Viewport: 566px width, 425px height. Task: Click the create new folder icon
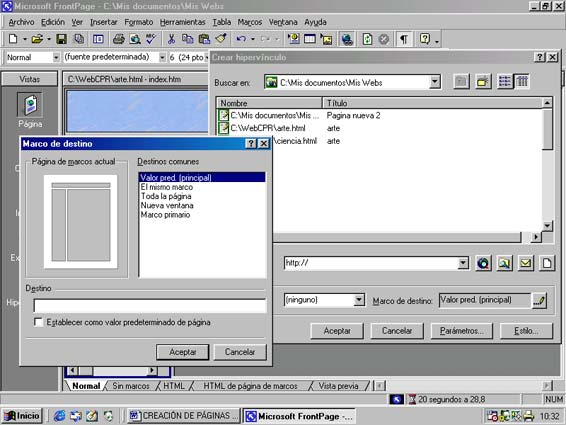[483, 82]
